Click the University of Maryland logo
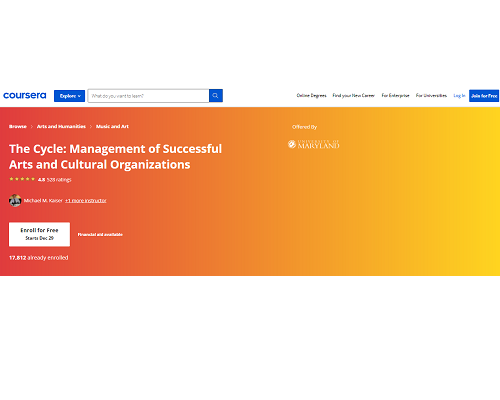Screen dimensions: 500x400 click(313, 144)
